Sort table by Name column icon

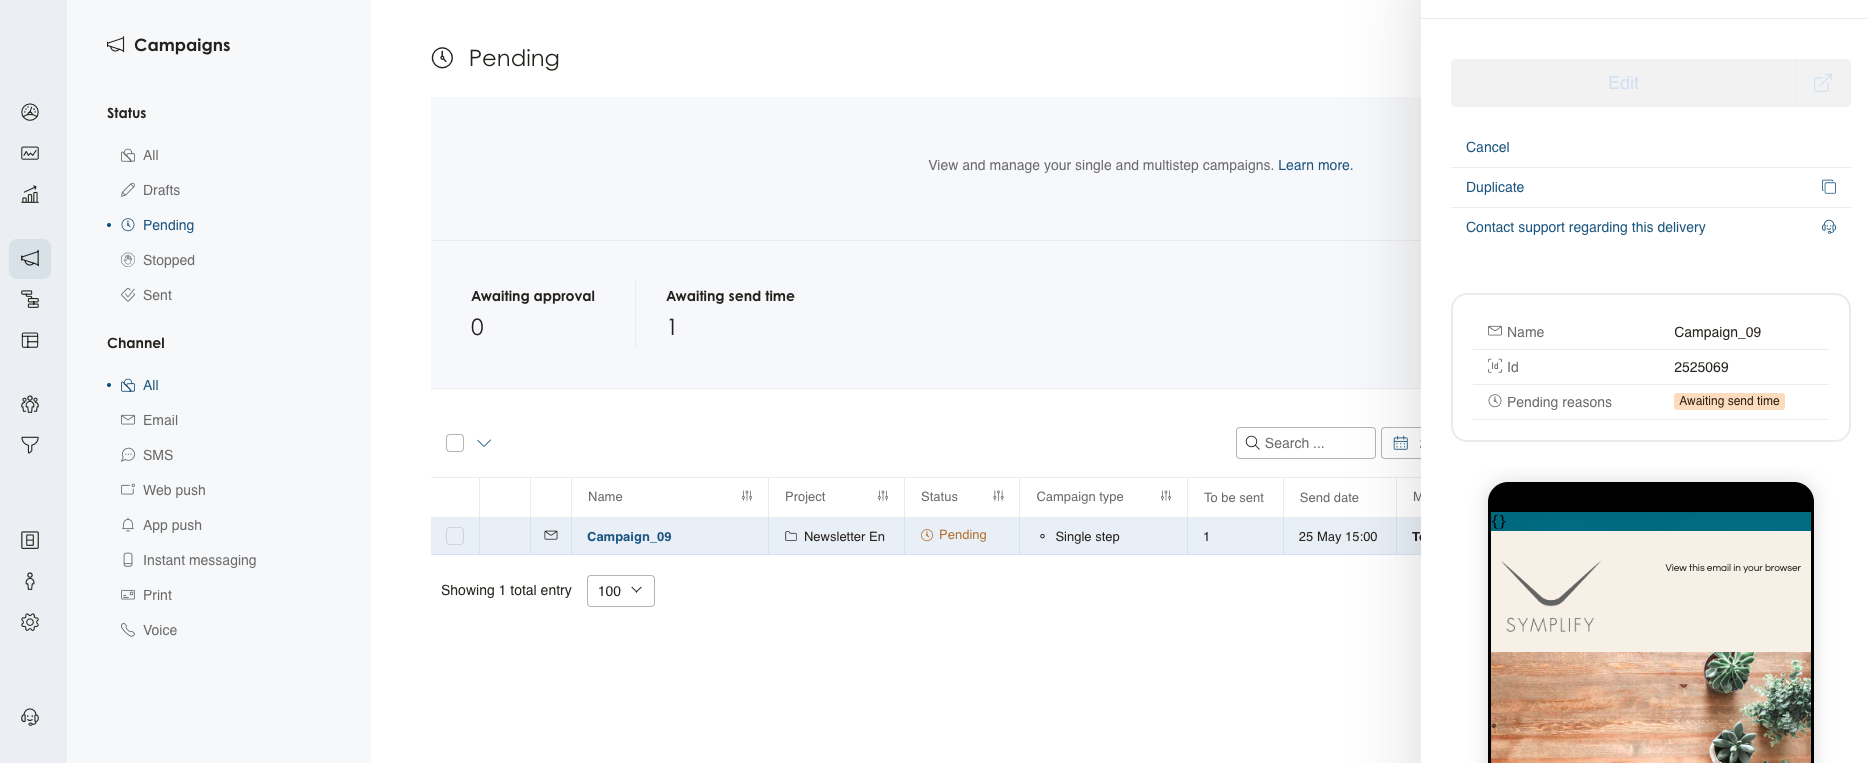point(746,497)
